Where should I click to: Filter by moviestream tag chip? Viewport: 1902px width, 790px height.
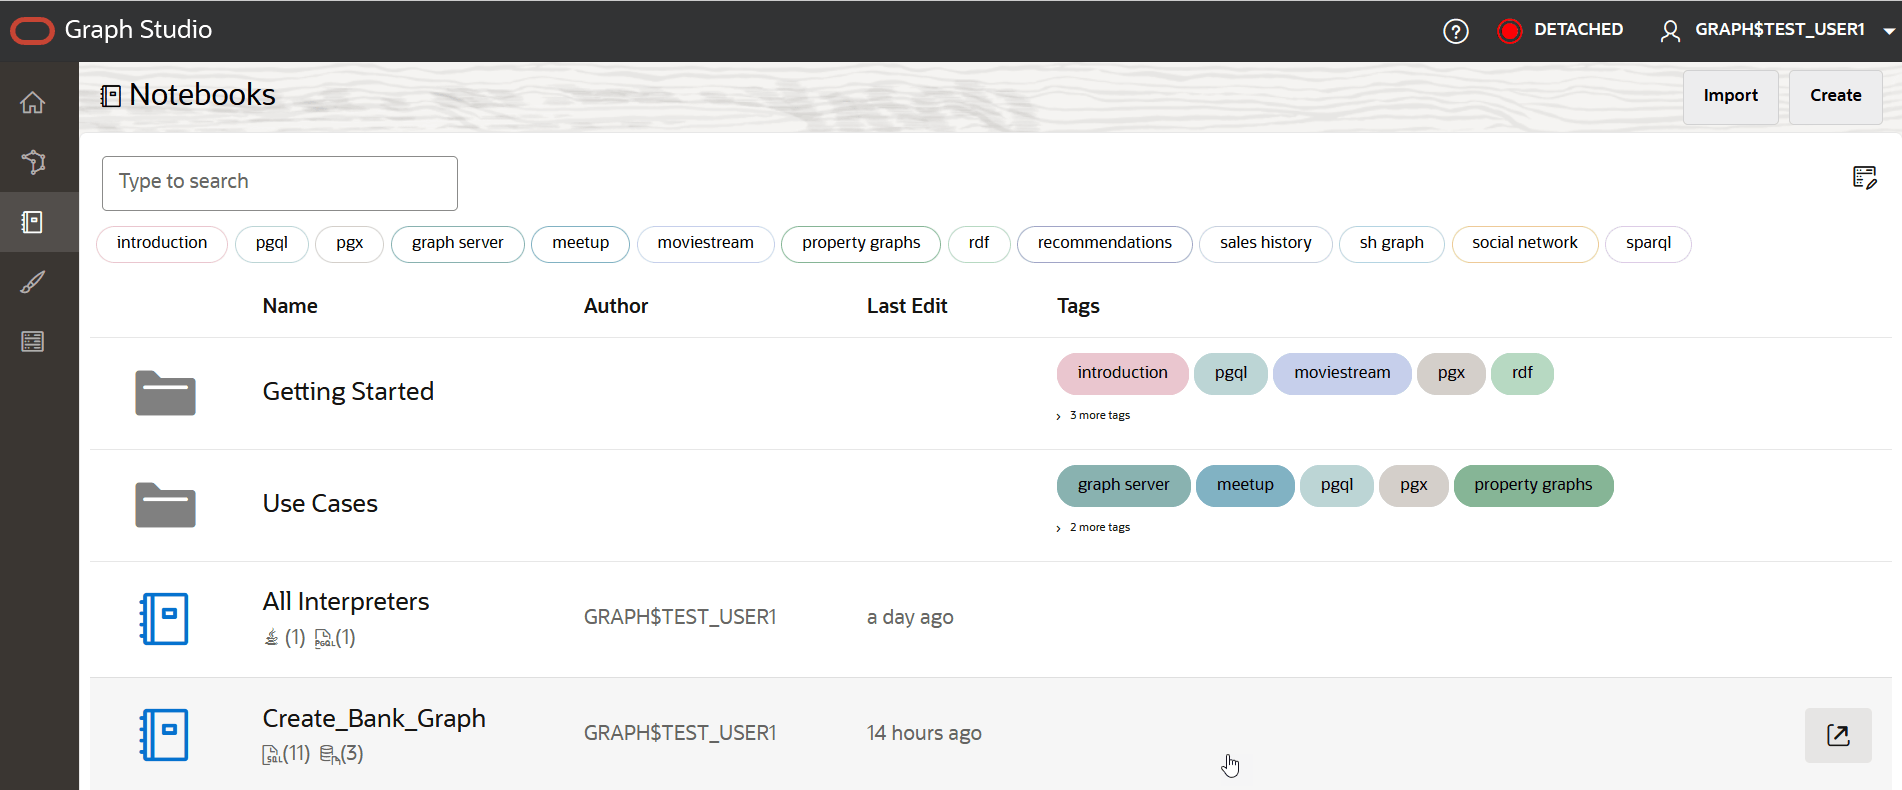pyautogui.click(x=705, y=243)
